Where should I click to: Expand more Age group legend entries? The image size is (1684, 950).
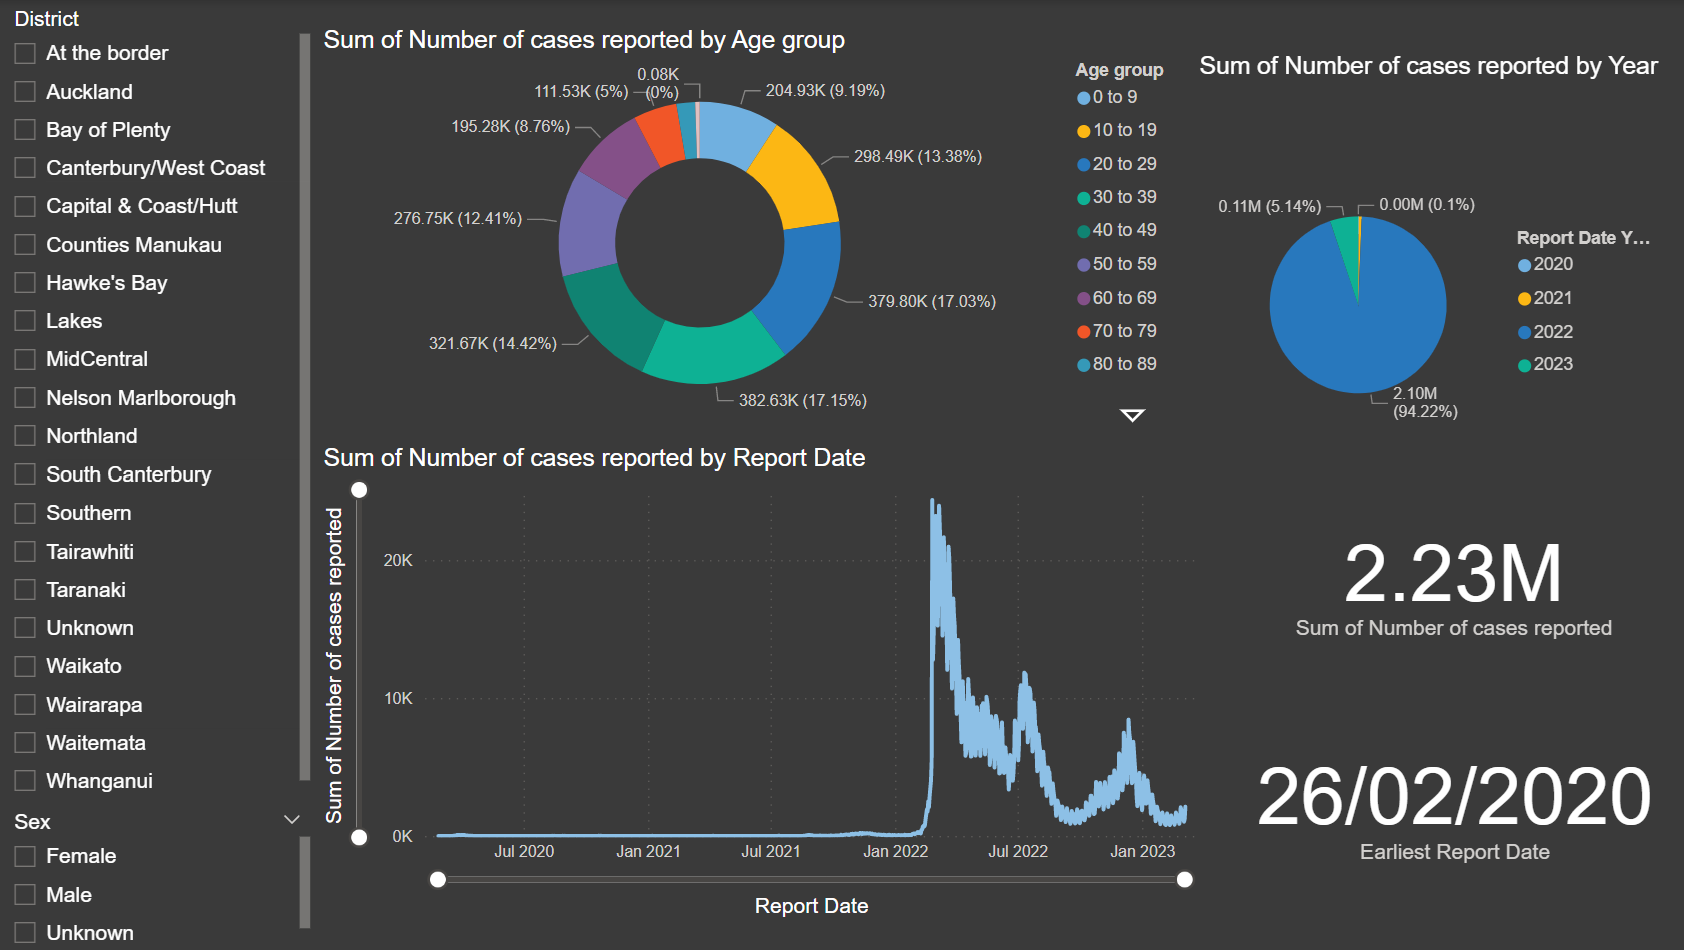click(1132, 415)
